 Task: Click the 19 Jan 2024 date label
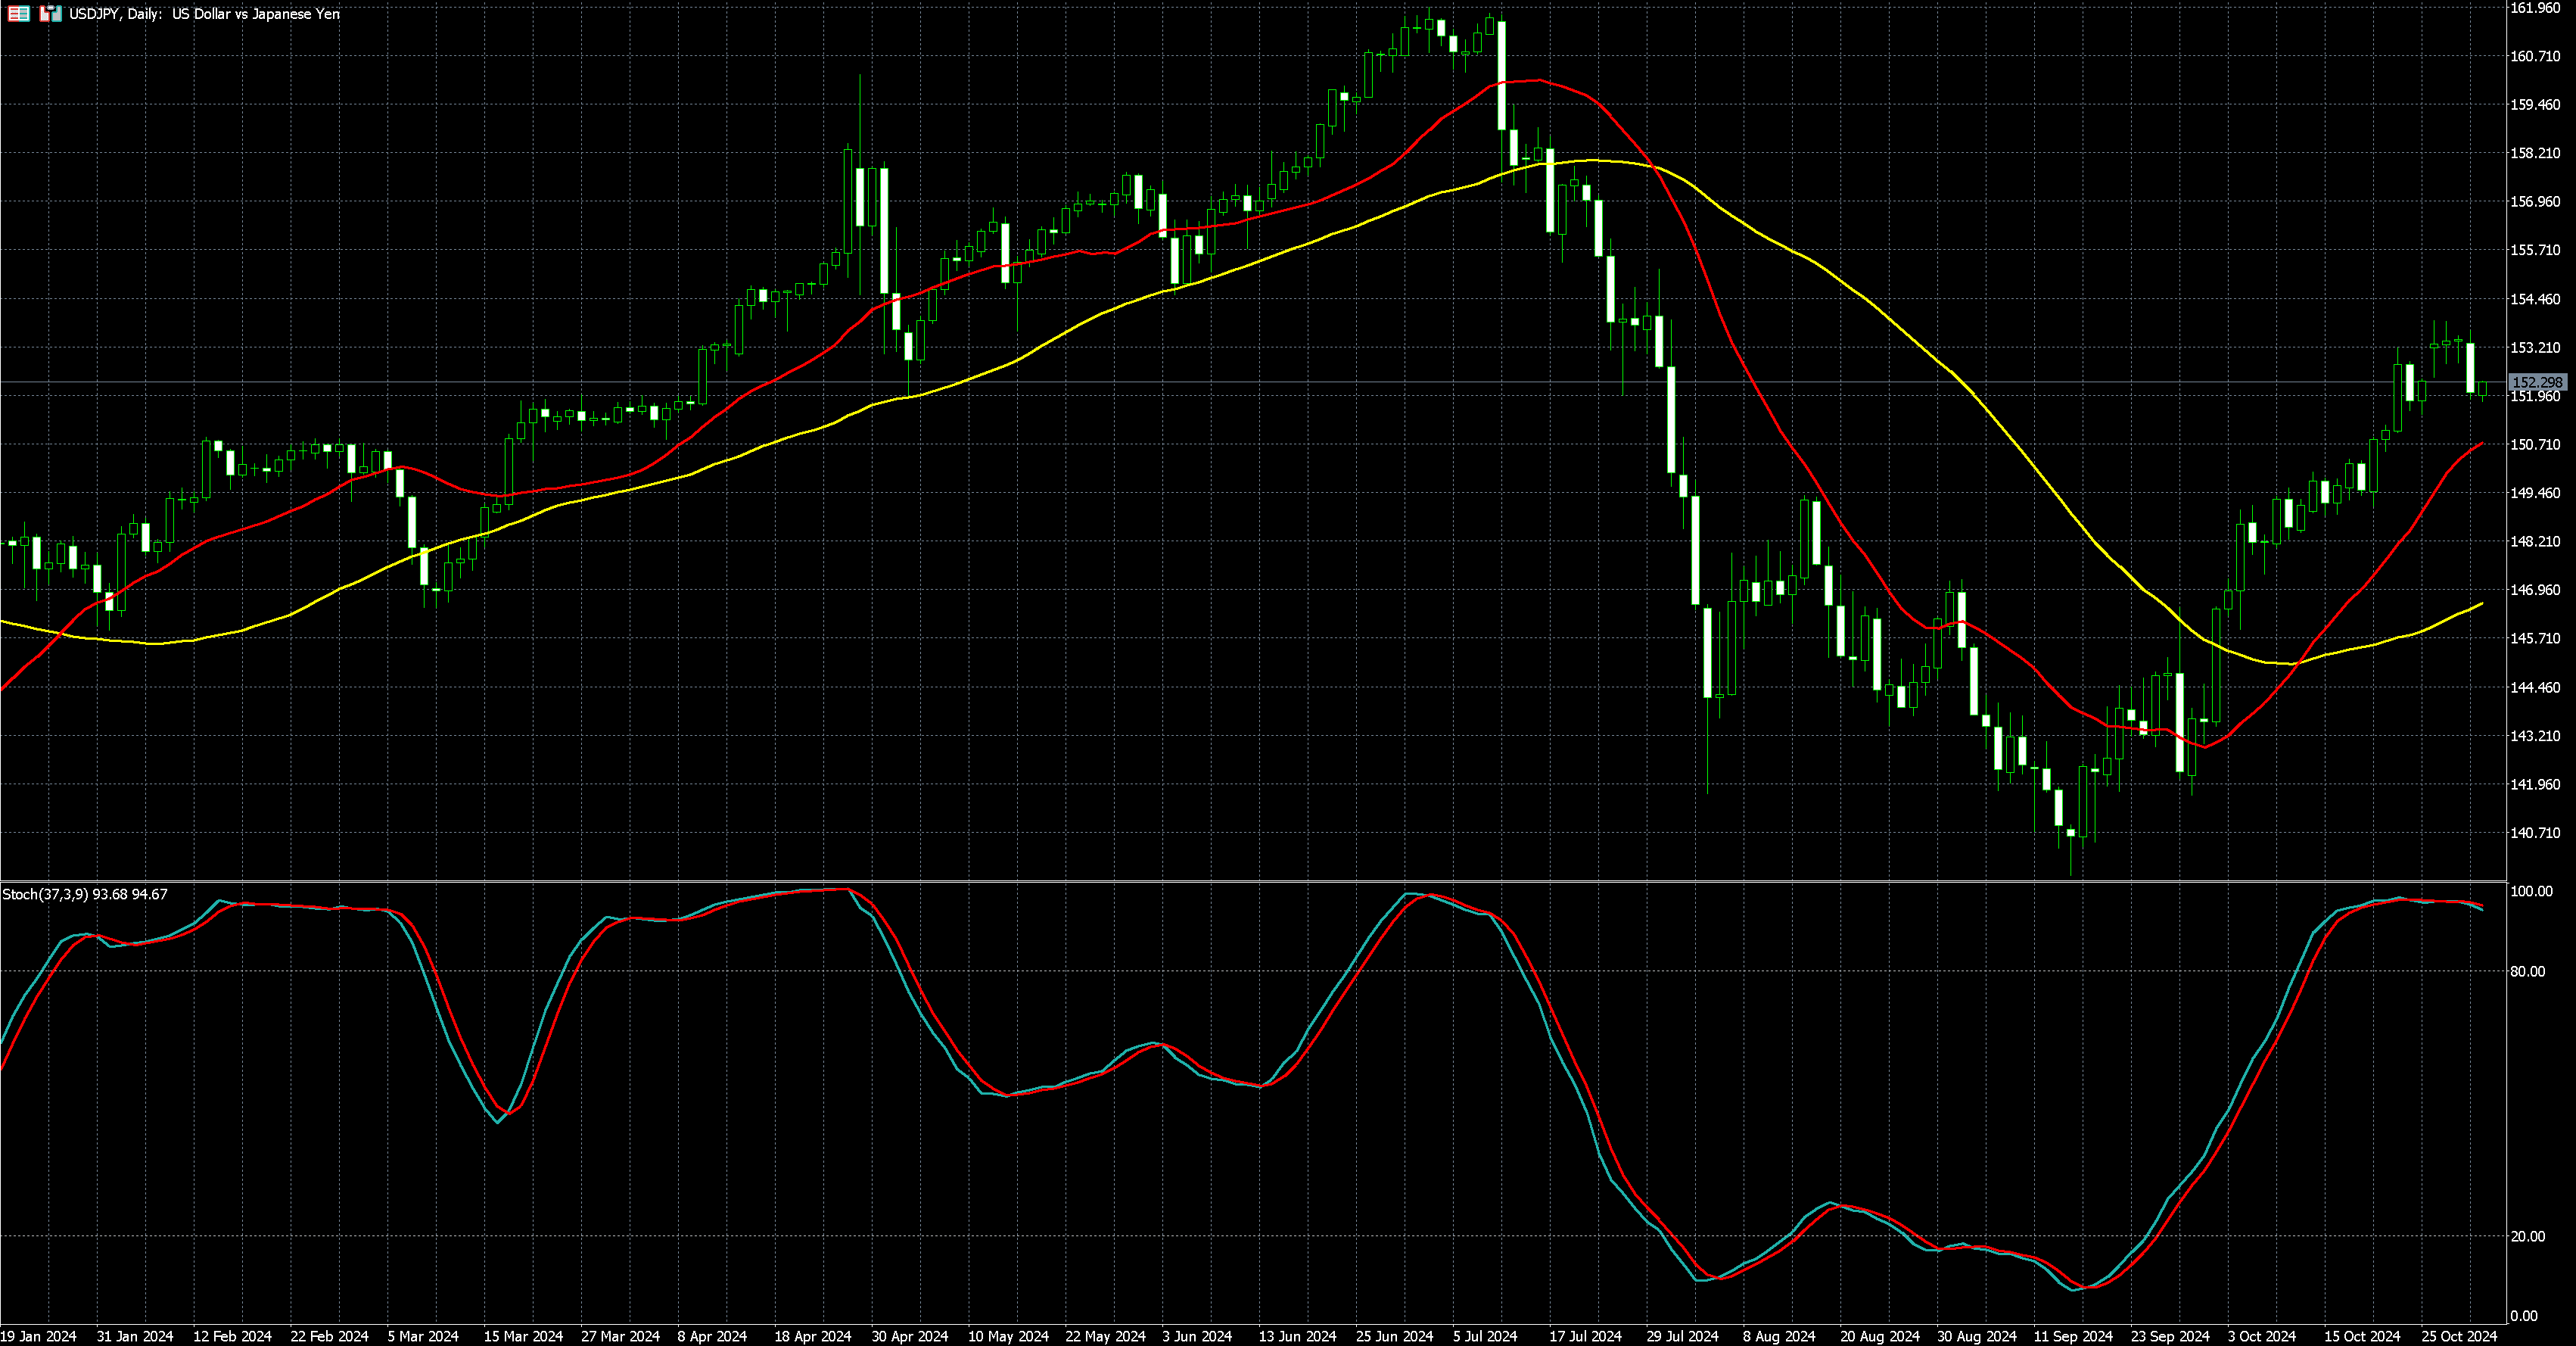pyautogui.click(x=38, y=1336)
